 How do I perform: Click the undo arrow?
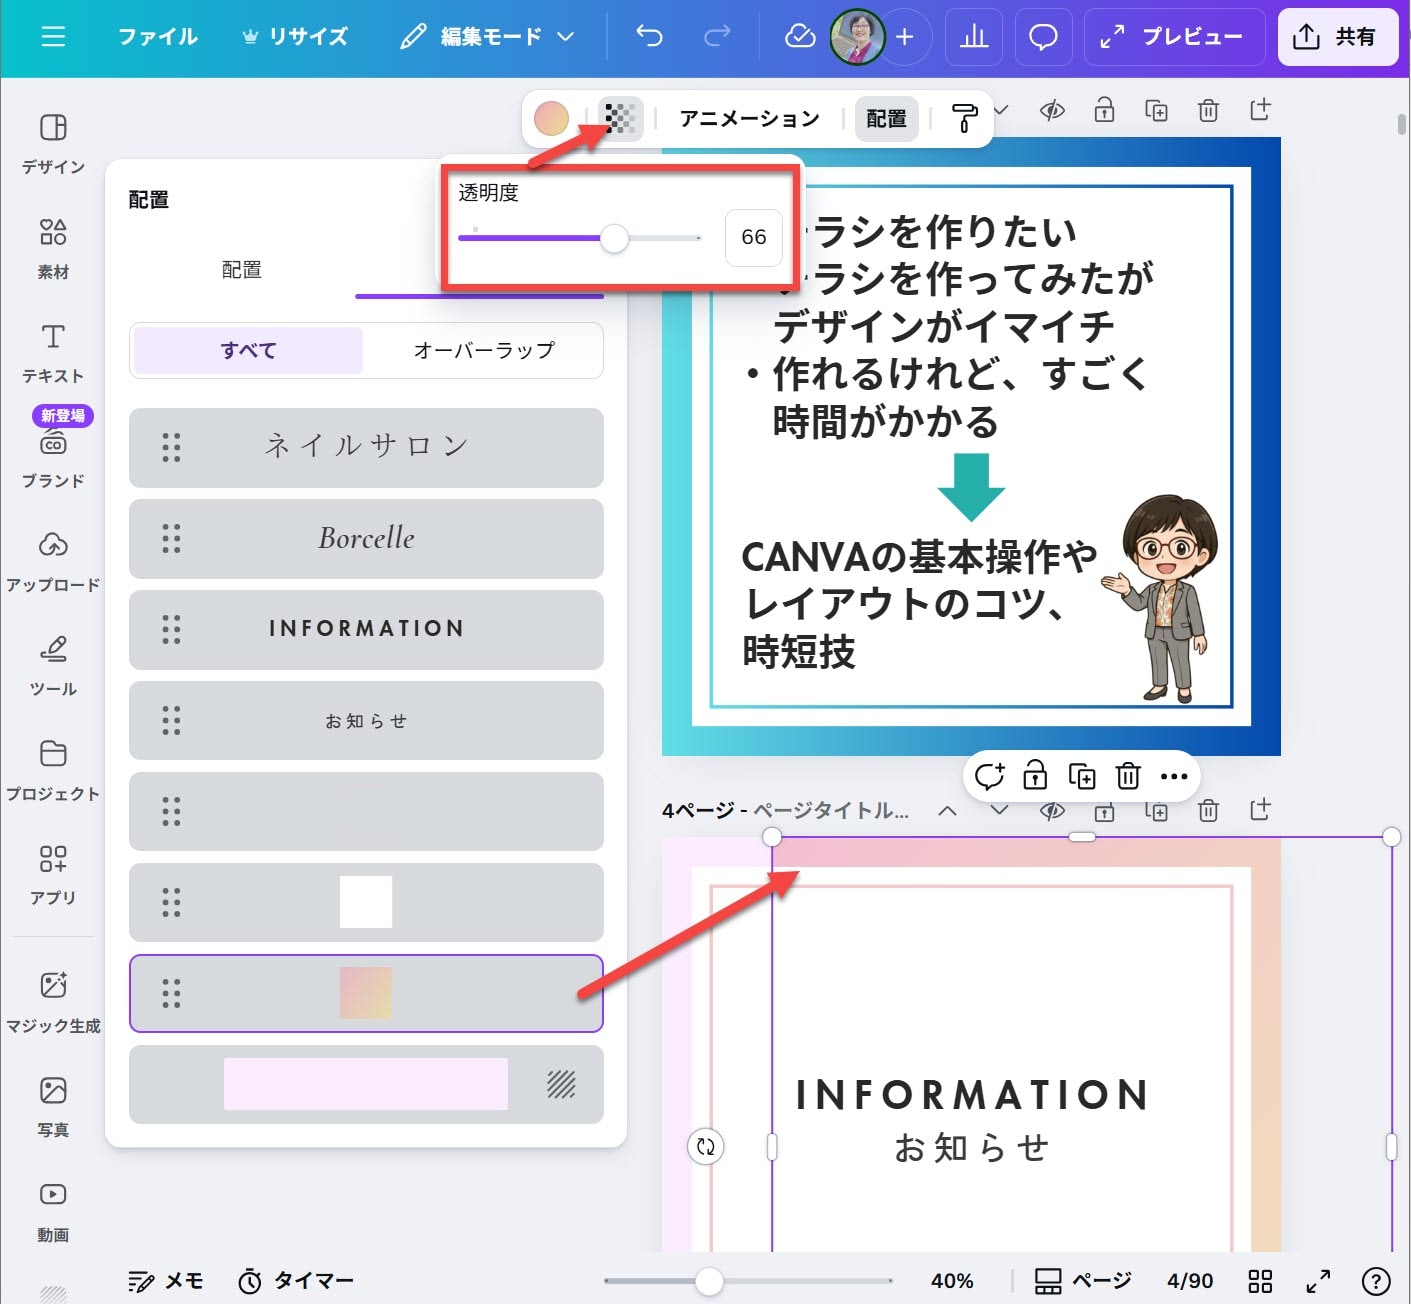[650, 37]
